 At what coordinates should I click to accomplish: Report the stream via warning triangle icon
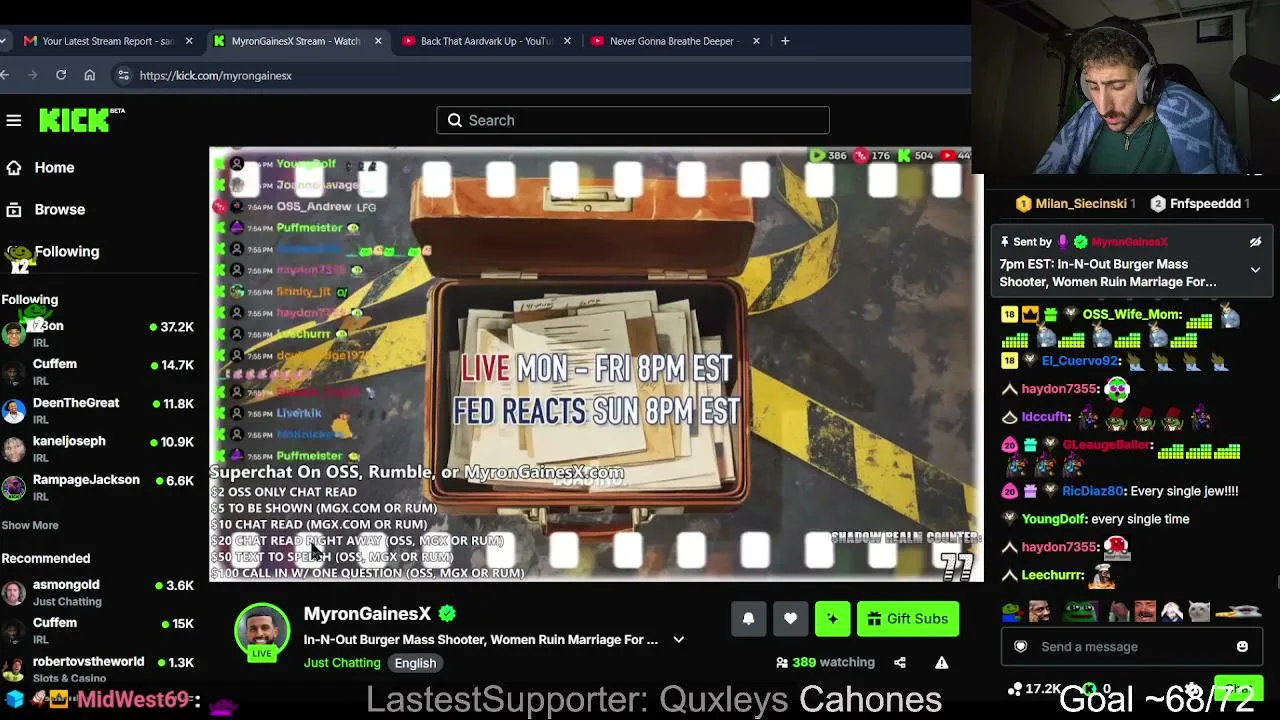(941, 662)
